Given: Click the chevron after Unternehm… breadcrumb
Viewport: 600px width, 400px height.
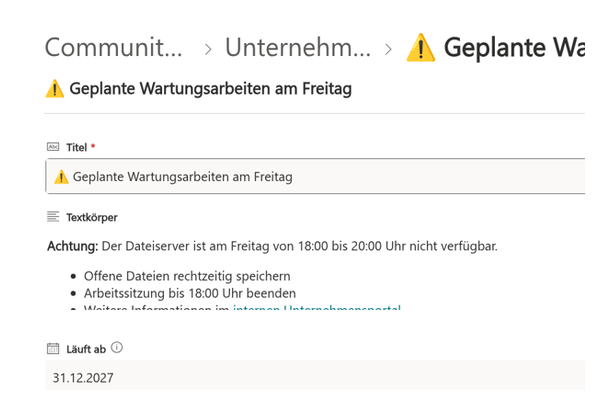Looking at the screenshot, I should point(388,49).
